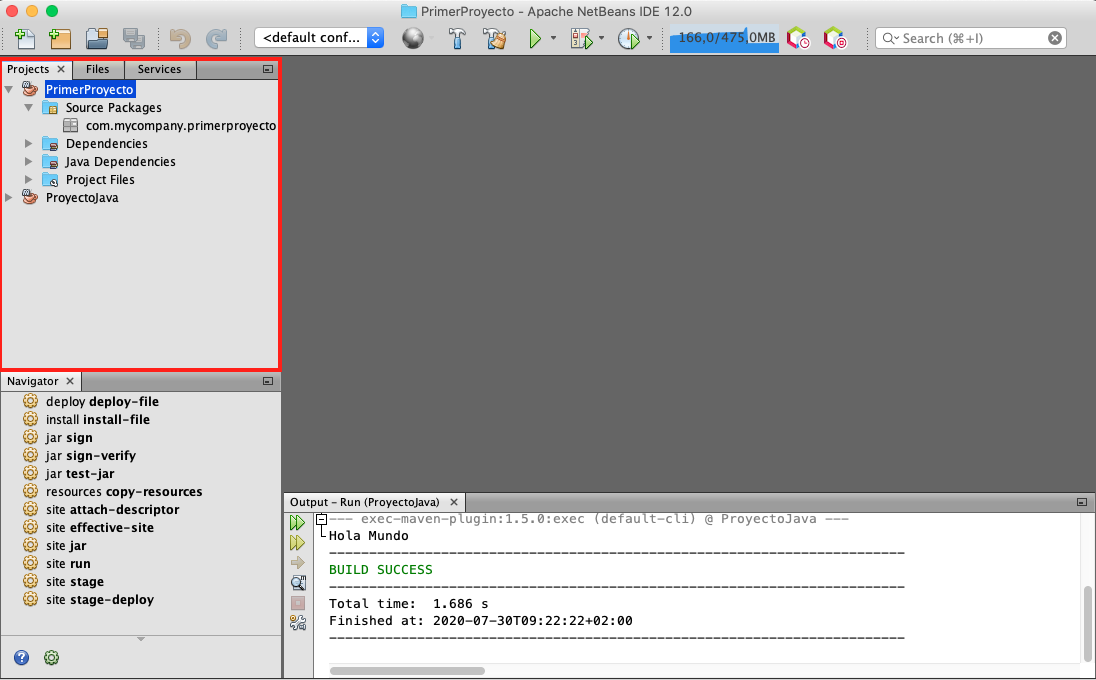This screenshot has height=680, width=1096.
Task: Select the site attach-descriptor goal
Action: coord(113,509)
